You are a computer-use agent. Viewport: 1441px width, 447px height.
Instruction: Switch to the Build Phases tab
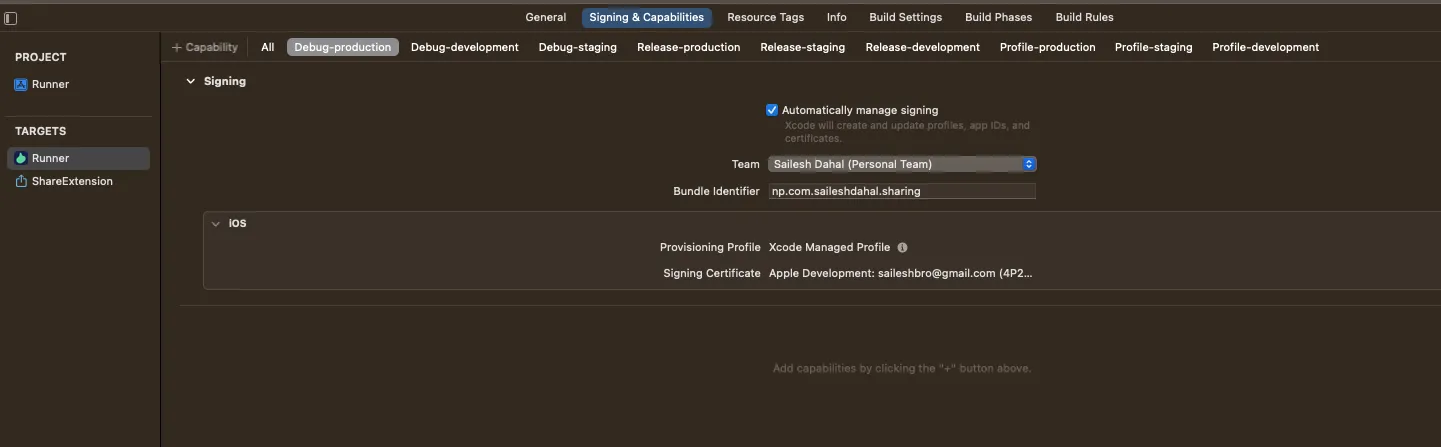click(x=1000, y=17)
